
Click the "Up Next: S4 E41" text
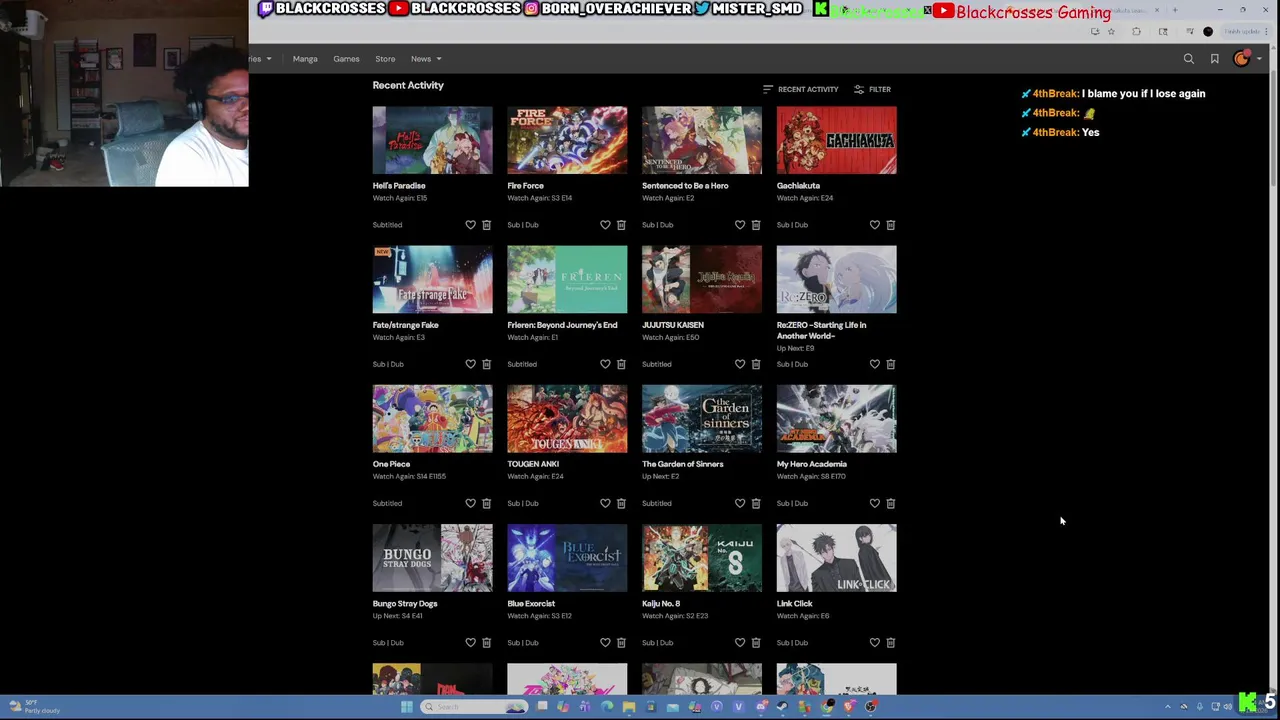pyautogui.click(x=397, y=616)
